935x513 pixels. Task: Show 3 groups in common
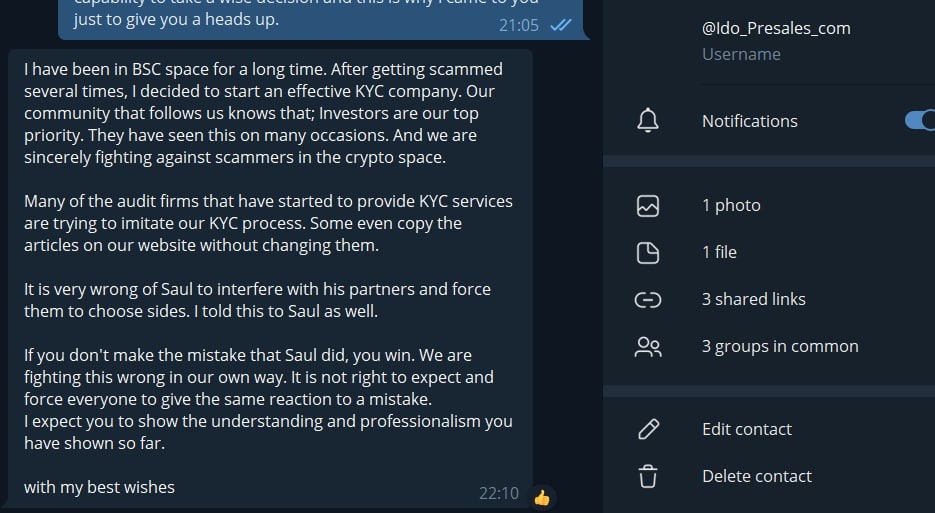tap(780, 347)
